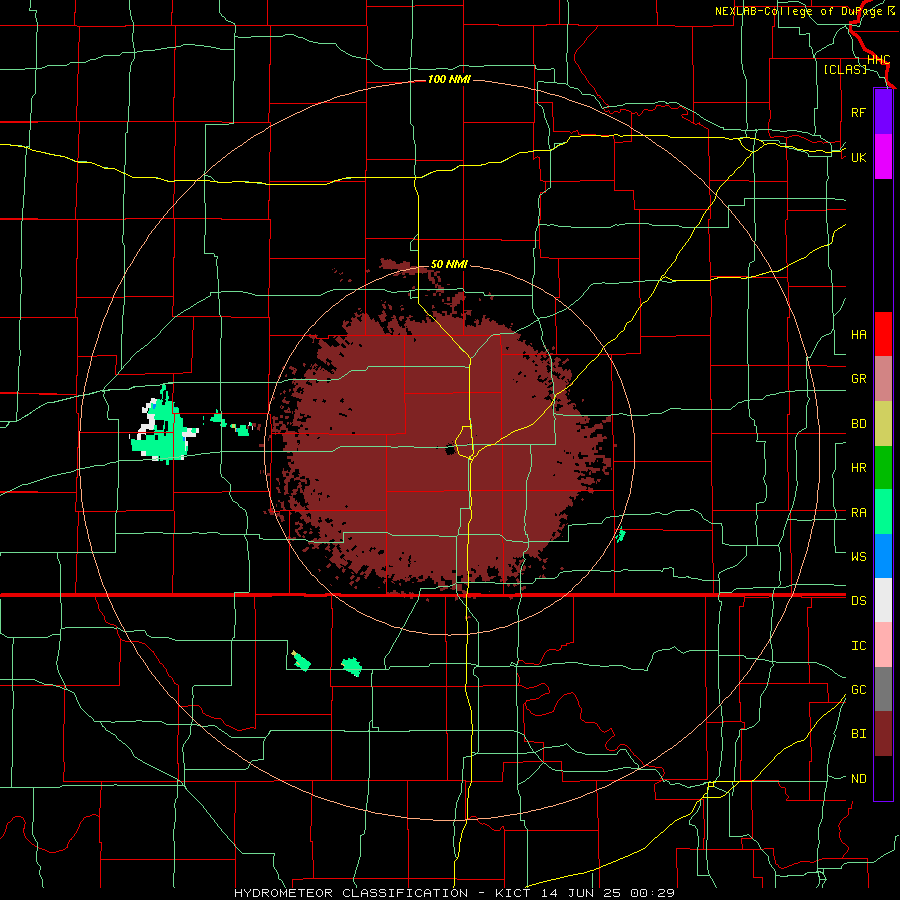The width and height of the screenshot is (900, 900).
Task: Click the UK legend label
Action: [858, 158]
